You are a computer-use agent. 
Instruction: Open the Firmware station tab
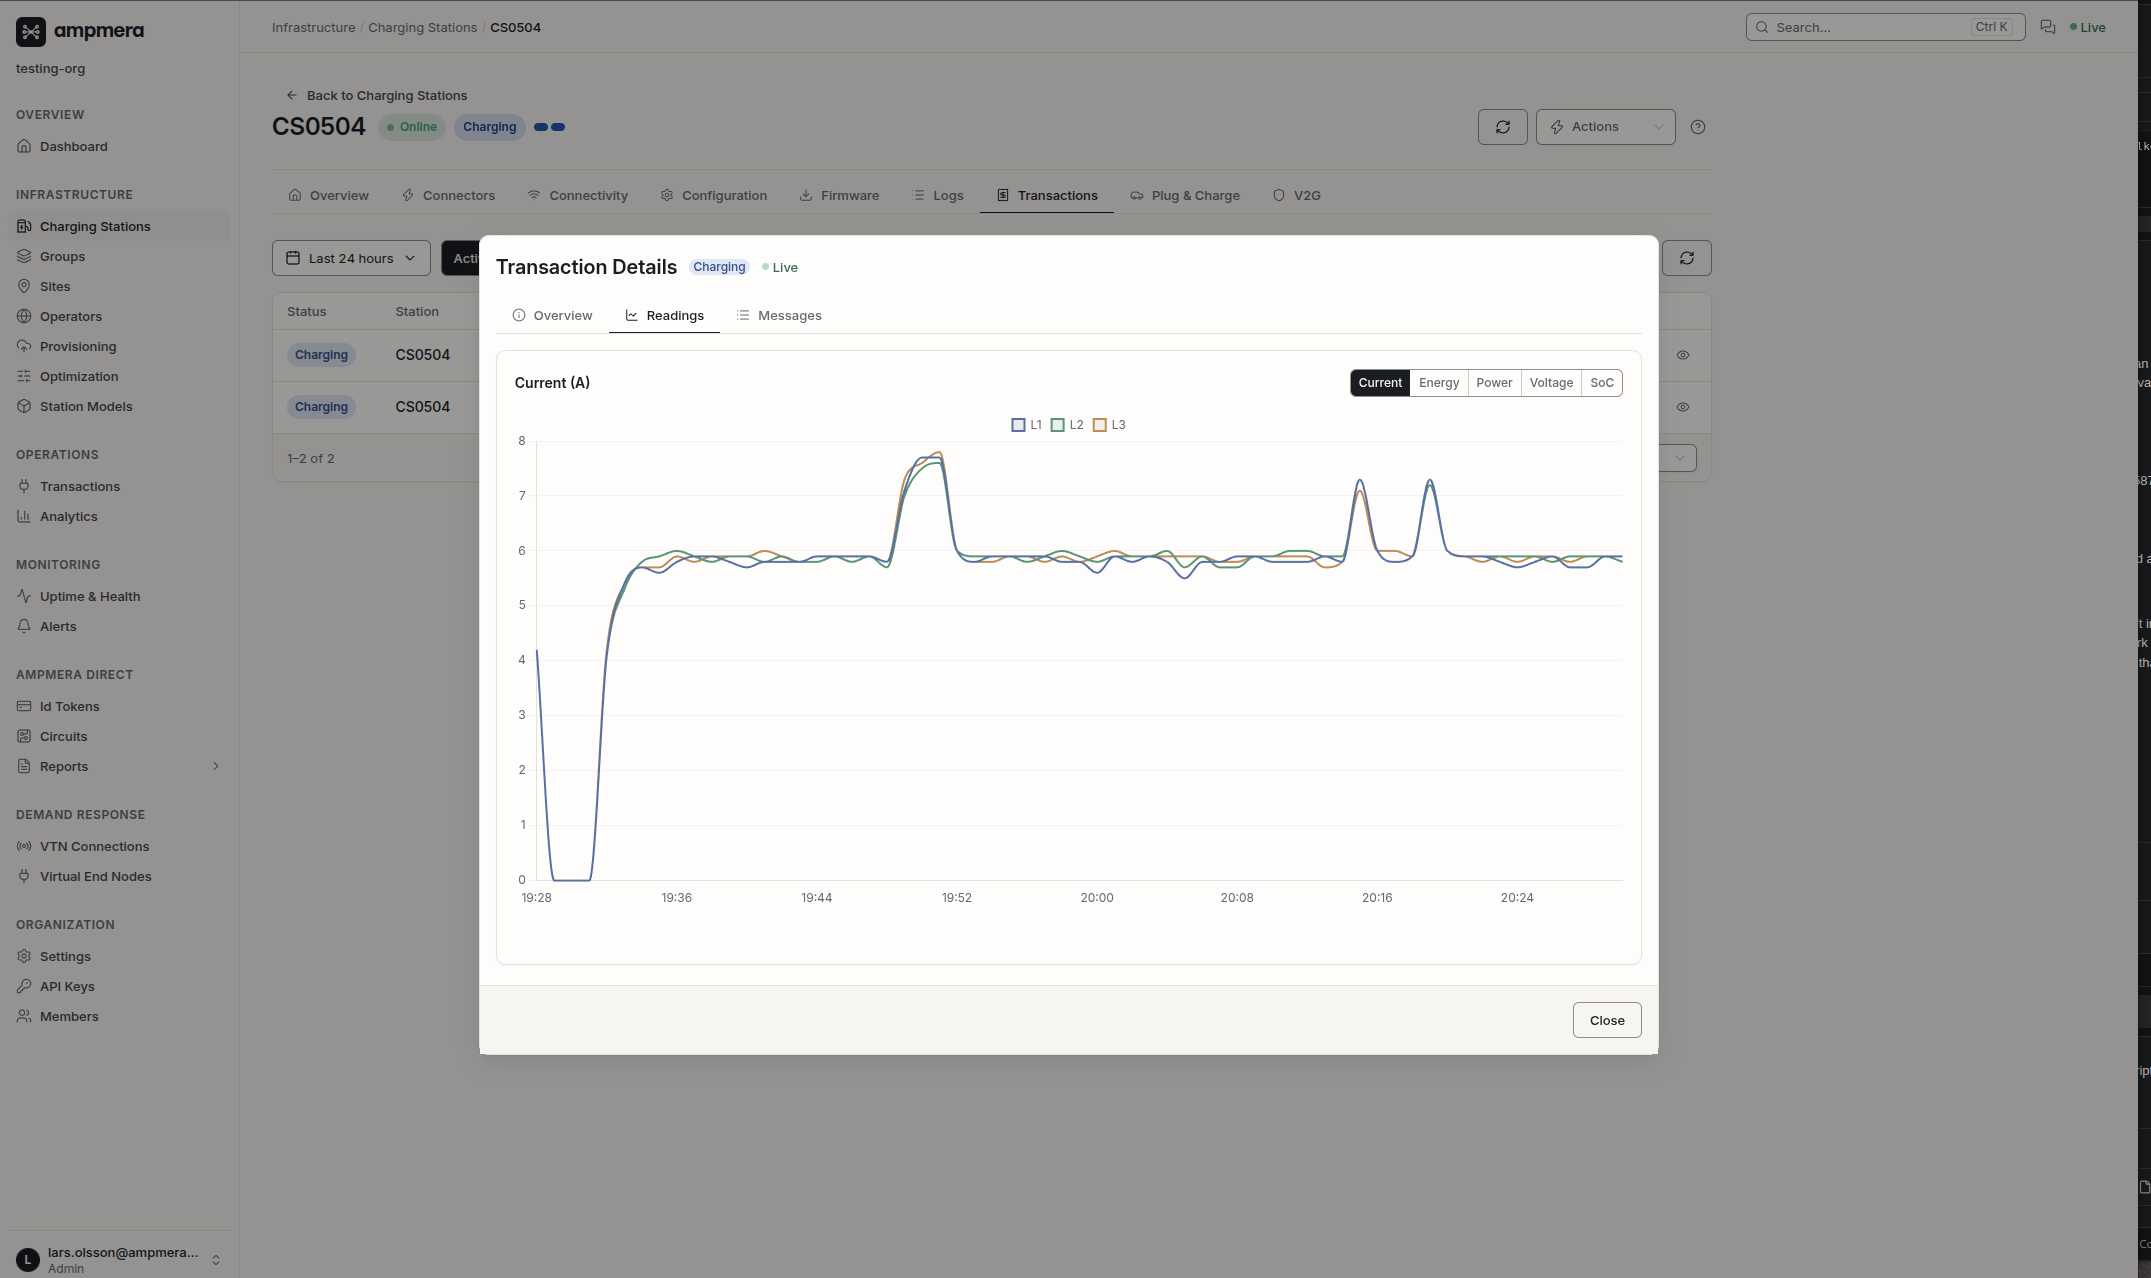839,195
